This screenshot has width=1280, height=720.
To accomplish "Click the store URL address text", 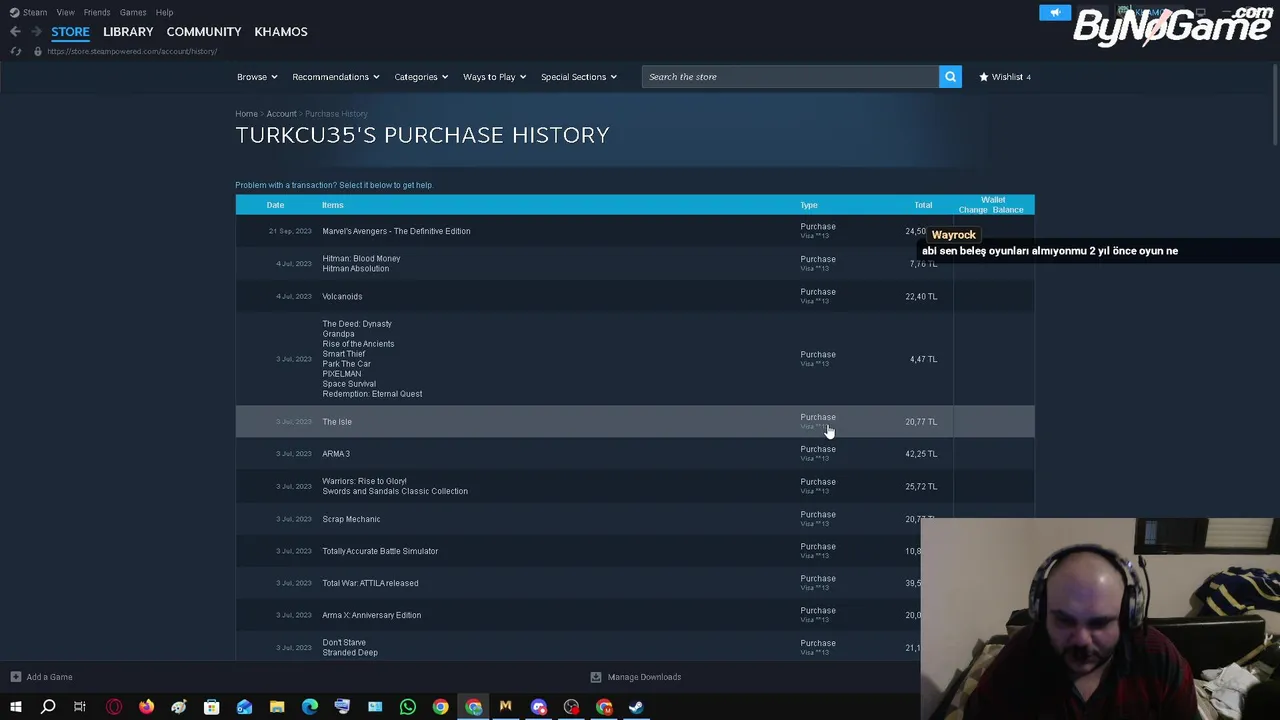I will 132,51.
